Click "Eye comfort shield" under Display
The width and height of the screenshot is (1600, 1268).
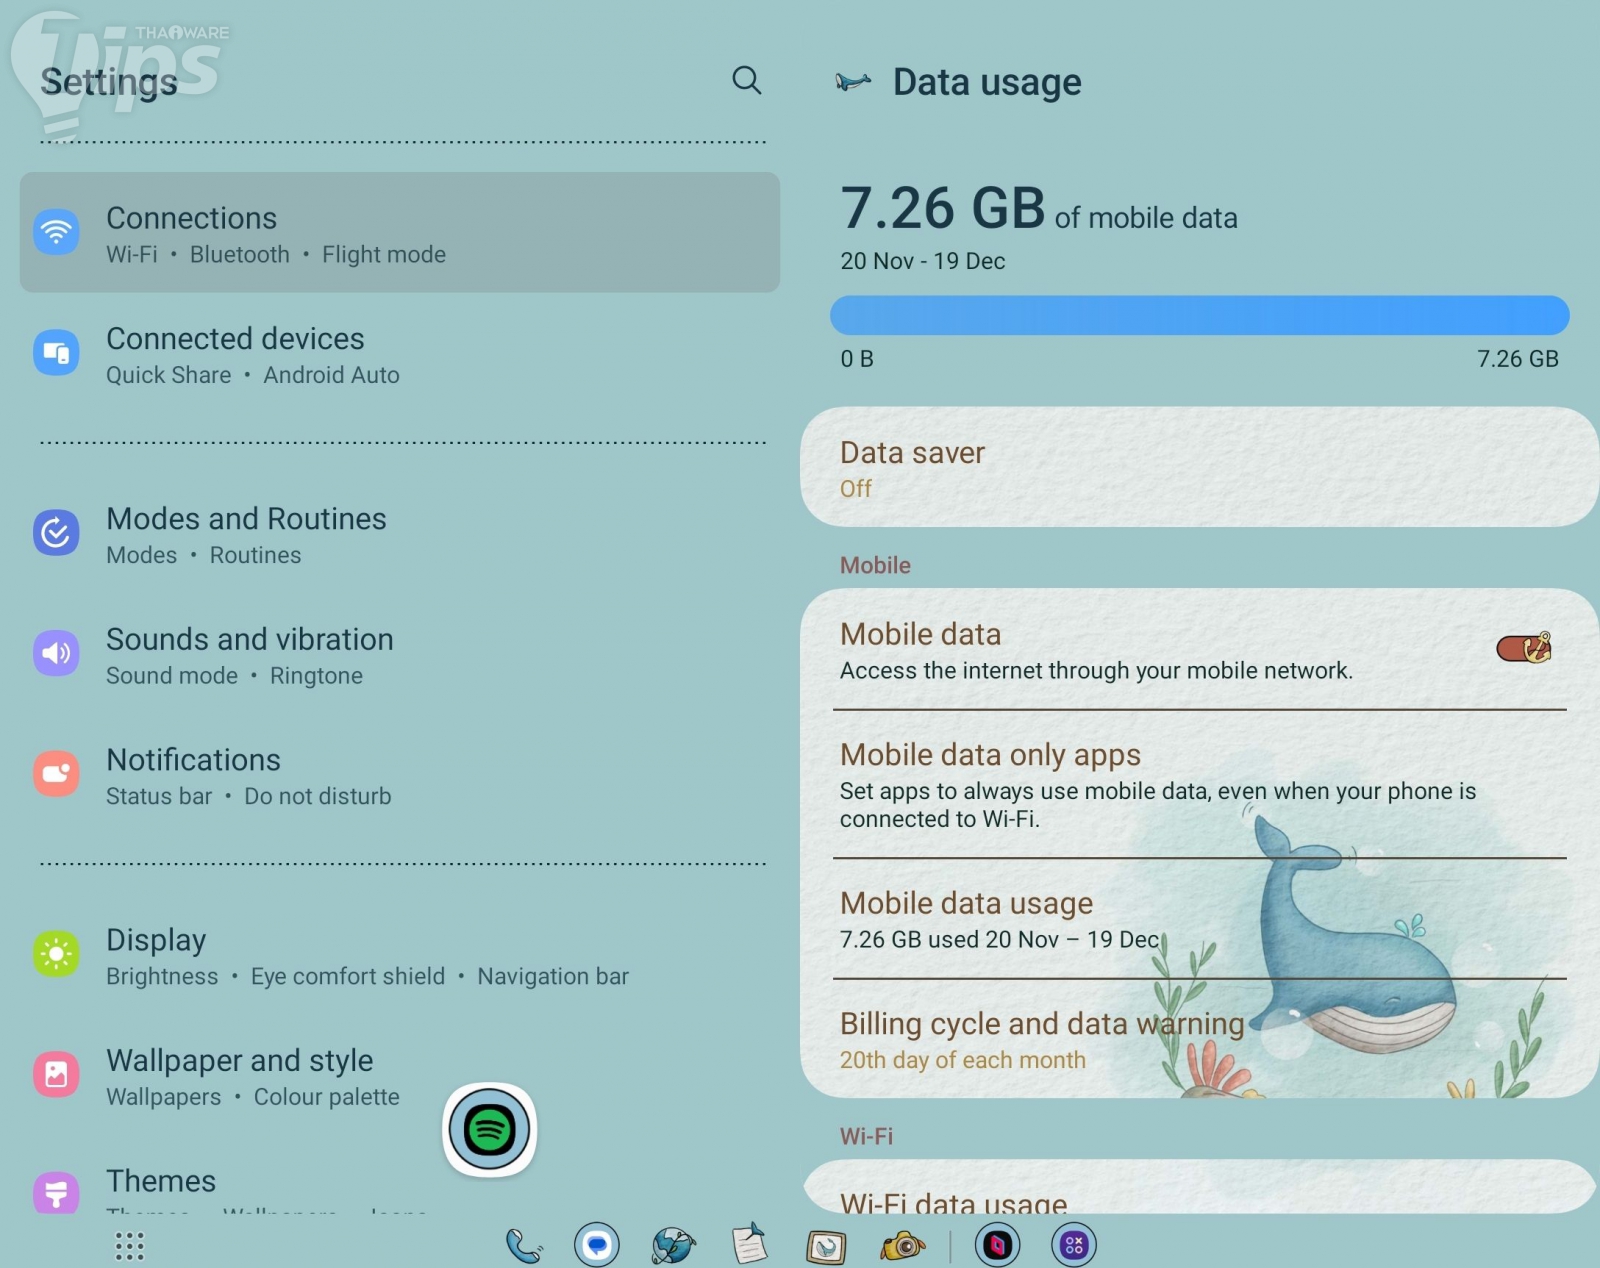point(348,976)
